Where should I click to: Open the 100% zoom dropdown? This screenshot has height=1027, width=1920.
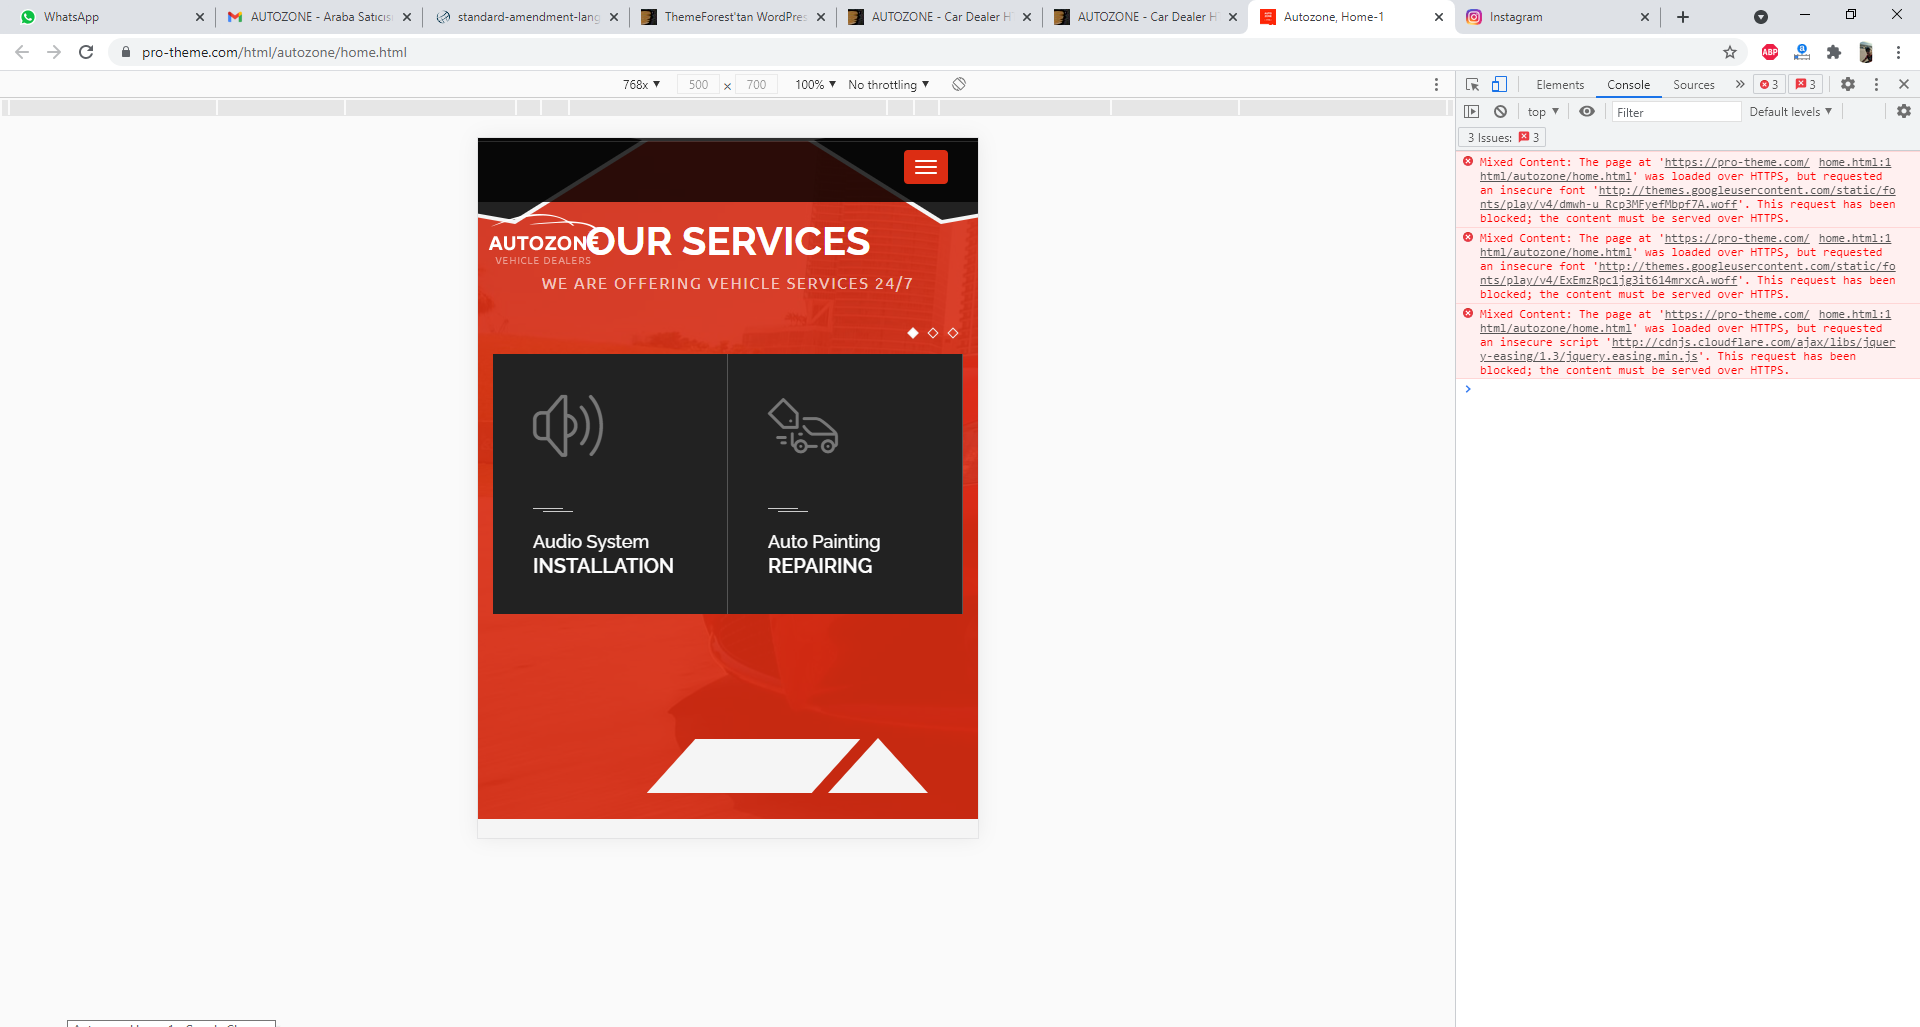pyautogui.click(x=815, y=85)
